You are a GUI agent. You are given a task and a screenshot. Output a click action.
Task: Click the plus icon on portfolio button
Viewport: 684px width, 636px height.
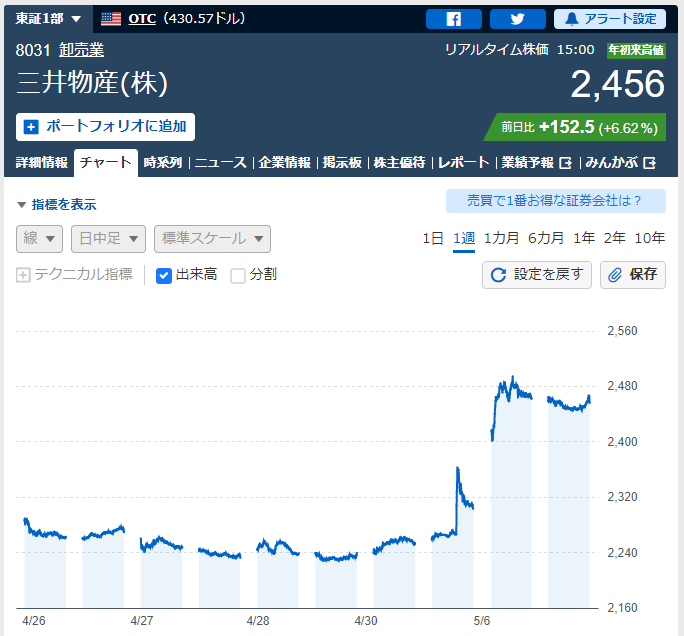pos(31,127)
